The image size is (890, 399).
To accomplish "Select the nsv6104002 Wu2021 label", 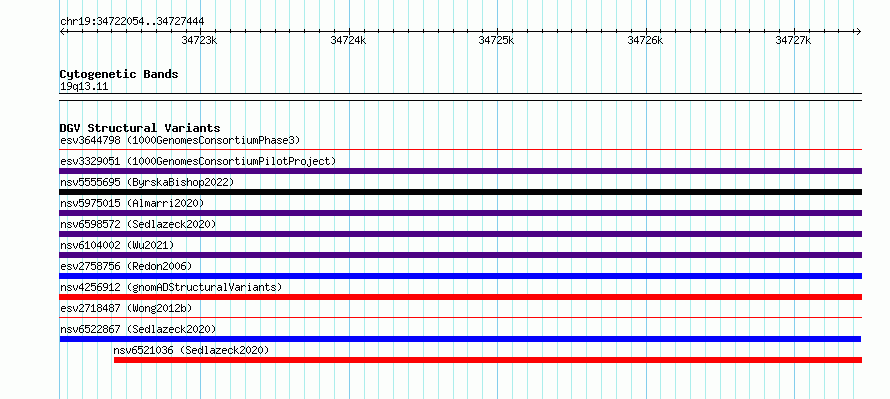I will (117, 245).
